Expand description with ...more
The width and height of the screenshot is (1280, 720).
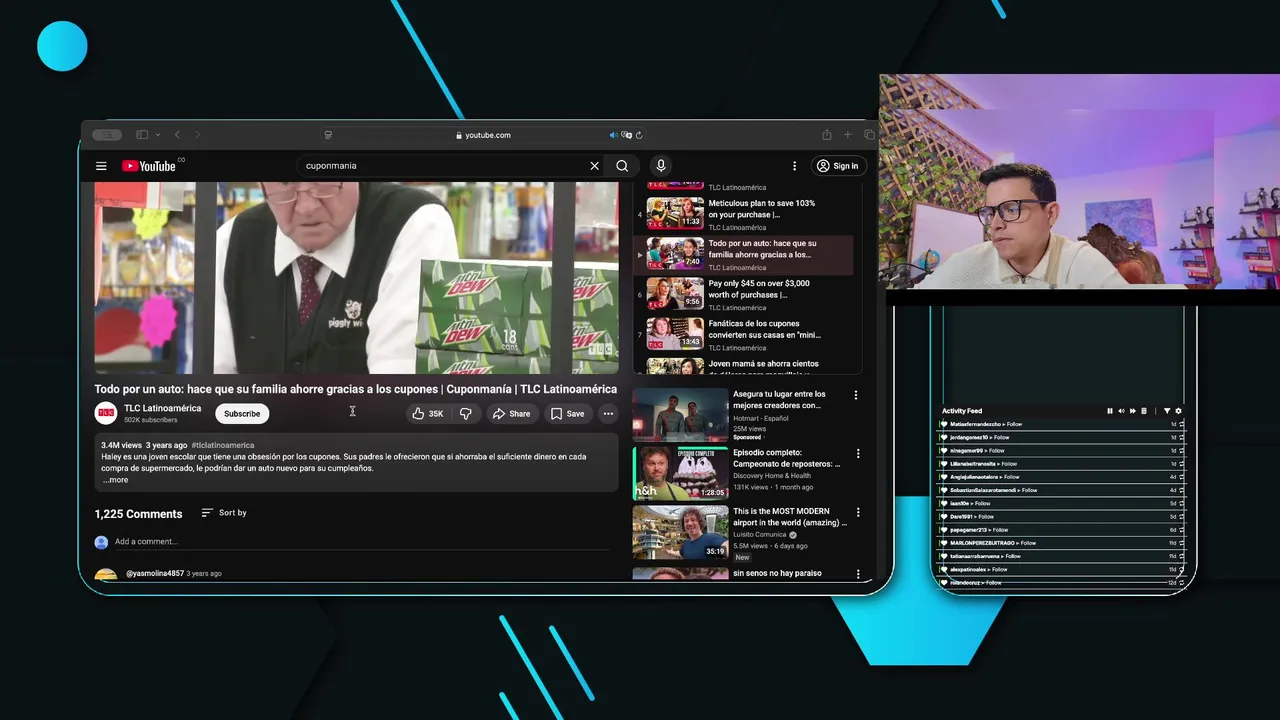coord(116,480)
